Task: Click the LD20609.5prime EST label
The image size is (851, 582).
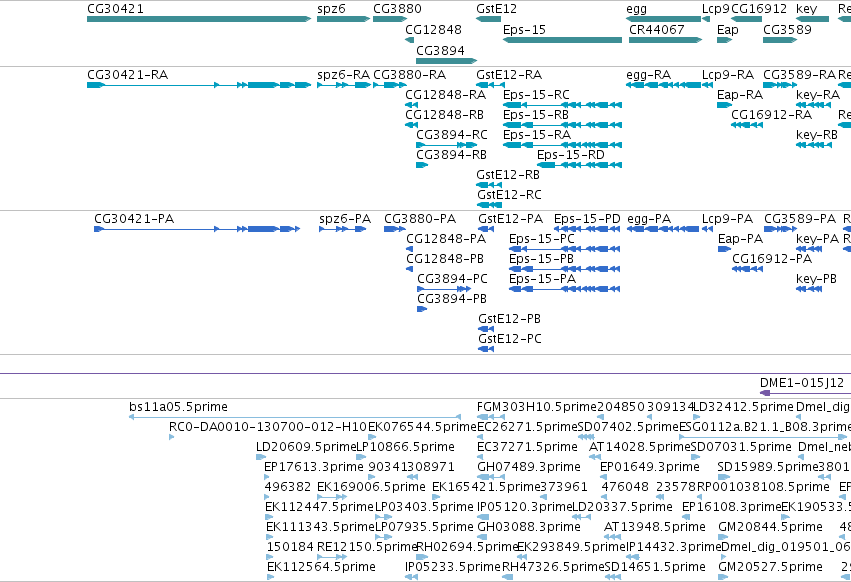Action: pos(306,447)
